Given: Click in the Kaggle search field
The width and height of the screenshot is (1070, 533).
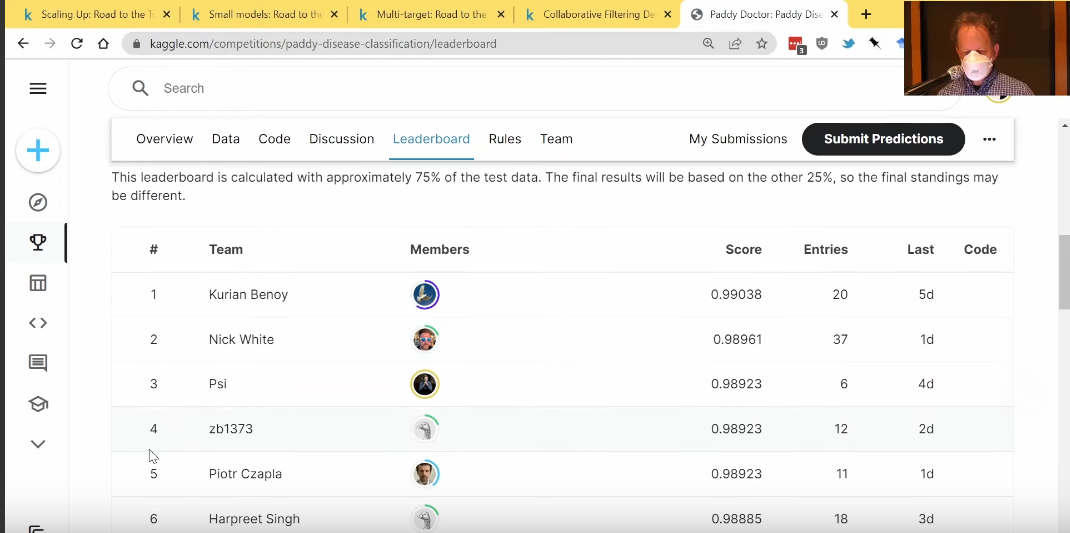Looking at the screenshot, I should click(500, 89).
